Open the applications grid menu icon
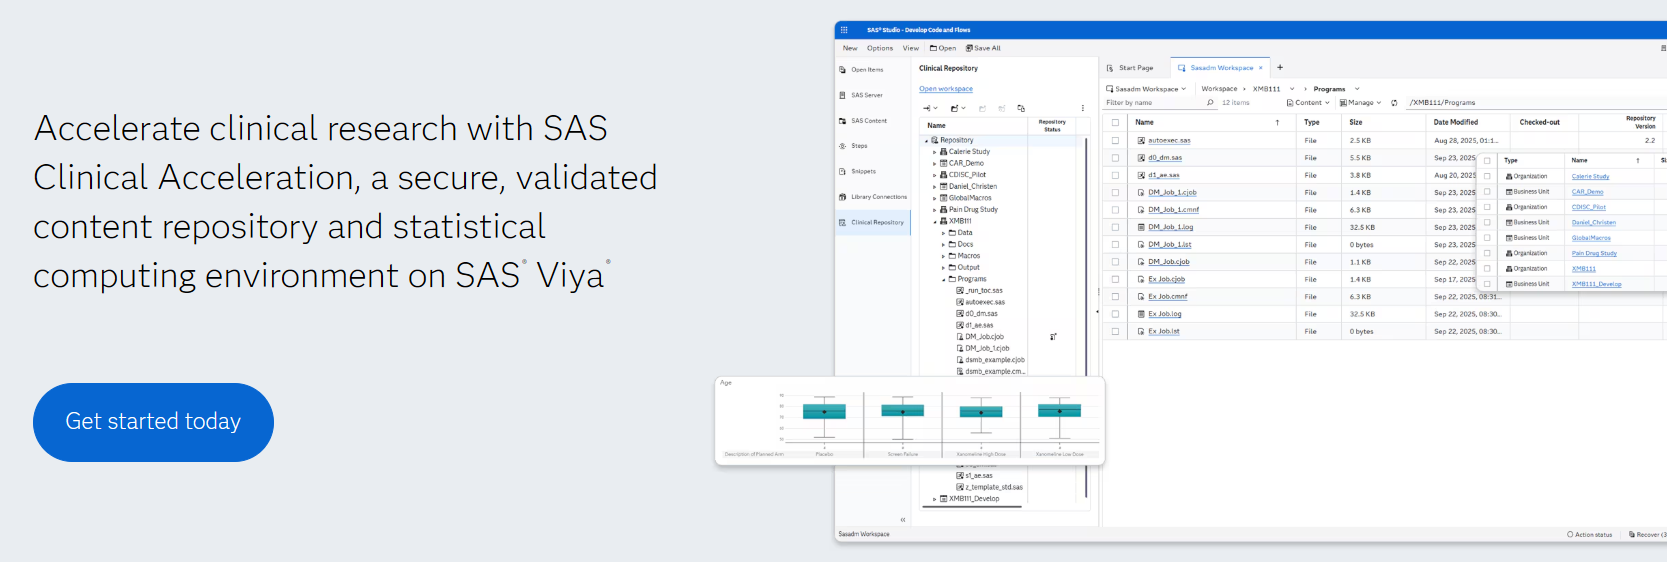 pyautogui.click(x=844, y=30)
